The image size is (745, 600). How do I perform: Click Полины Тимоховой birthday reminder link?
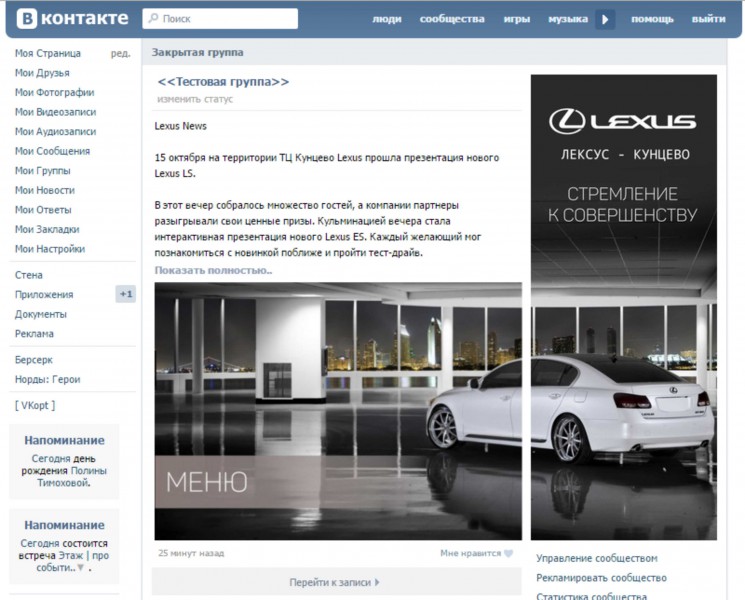pyautogui.click(x=72, y=476)
